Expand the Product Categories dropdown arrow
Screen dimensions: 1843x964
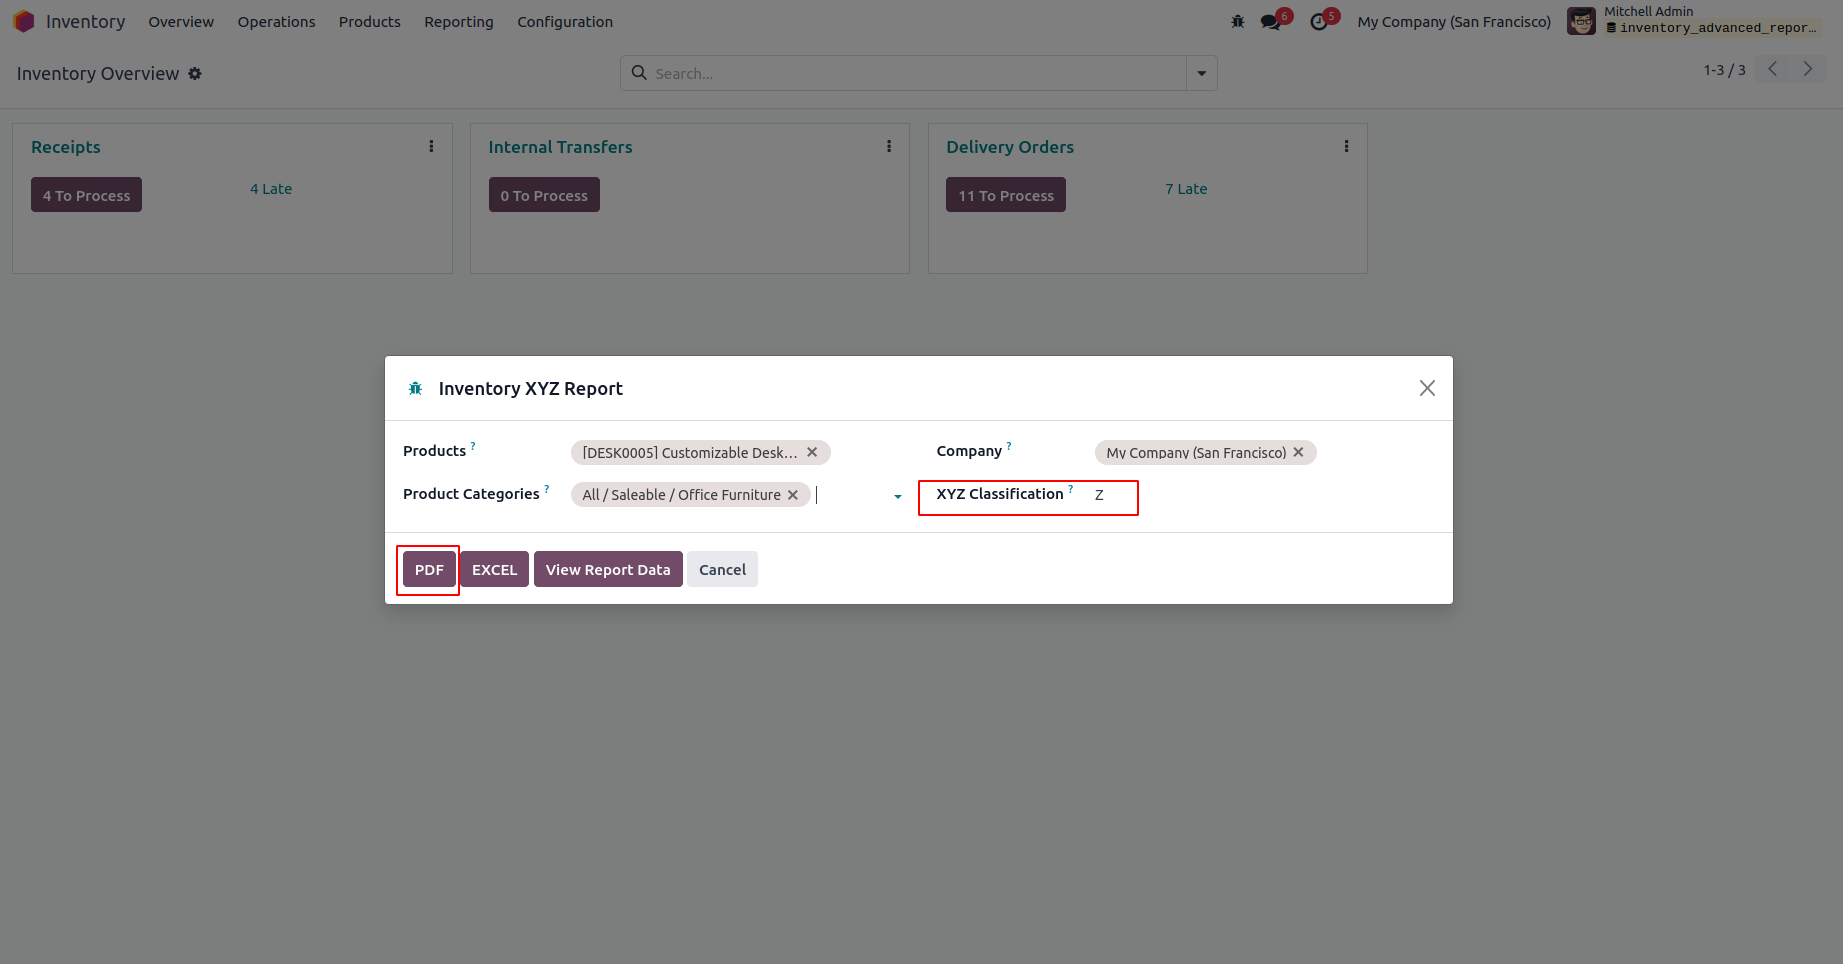coord(897,496)
